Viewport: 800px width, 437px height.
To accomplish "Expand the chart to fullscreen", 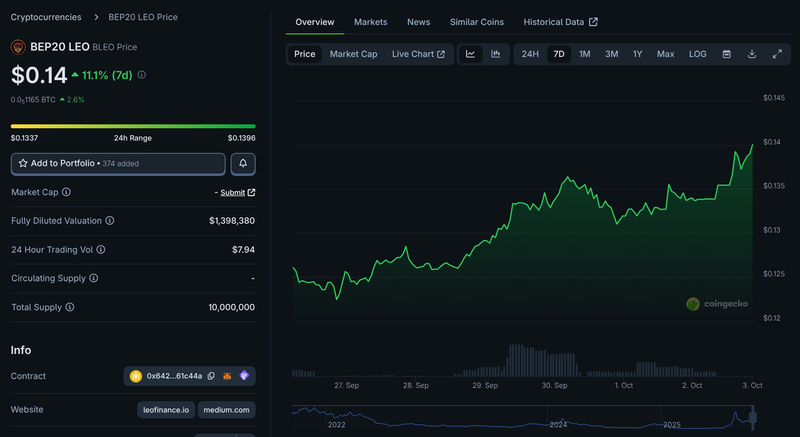I will 777,54.
